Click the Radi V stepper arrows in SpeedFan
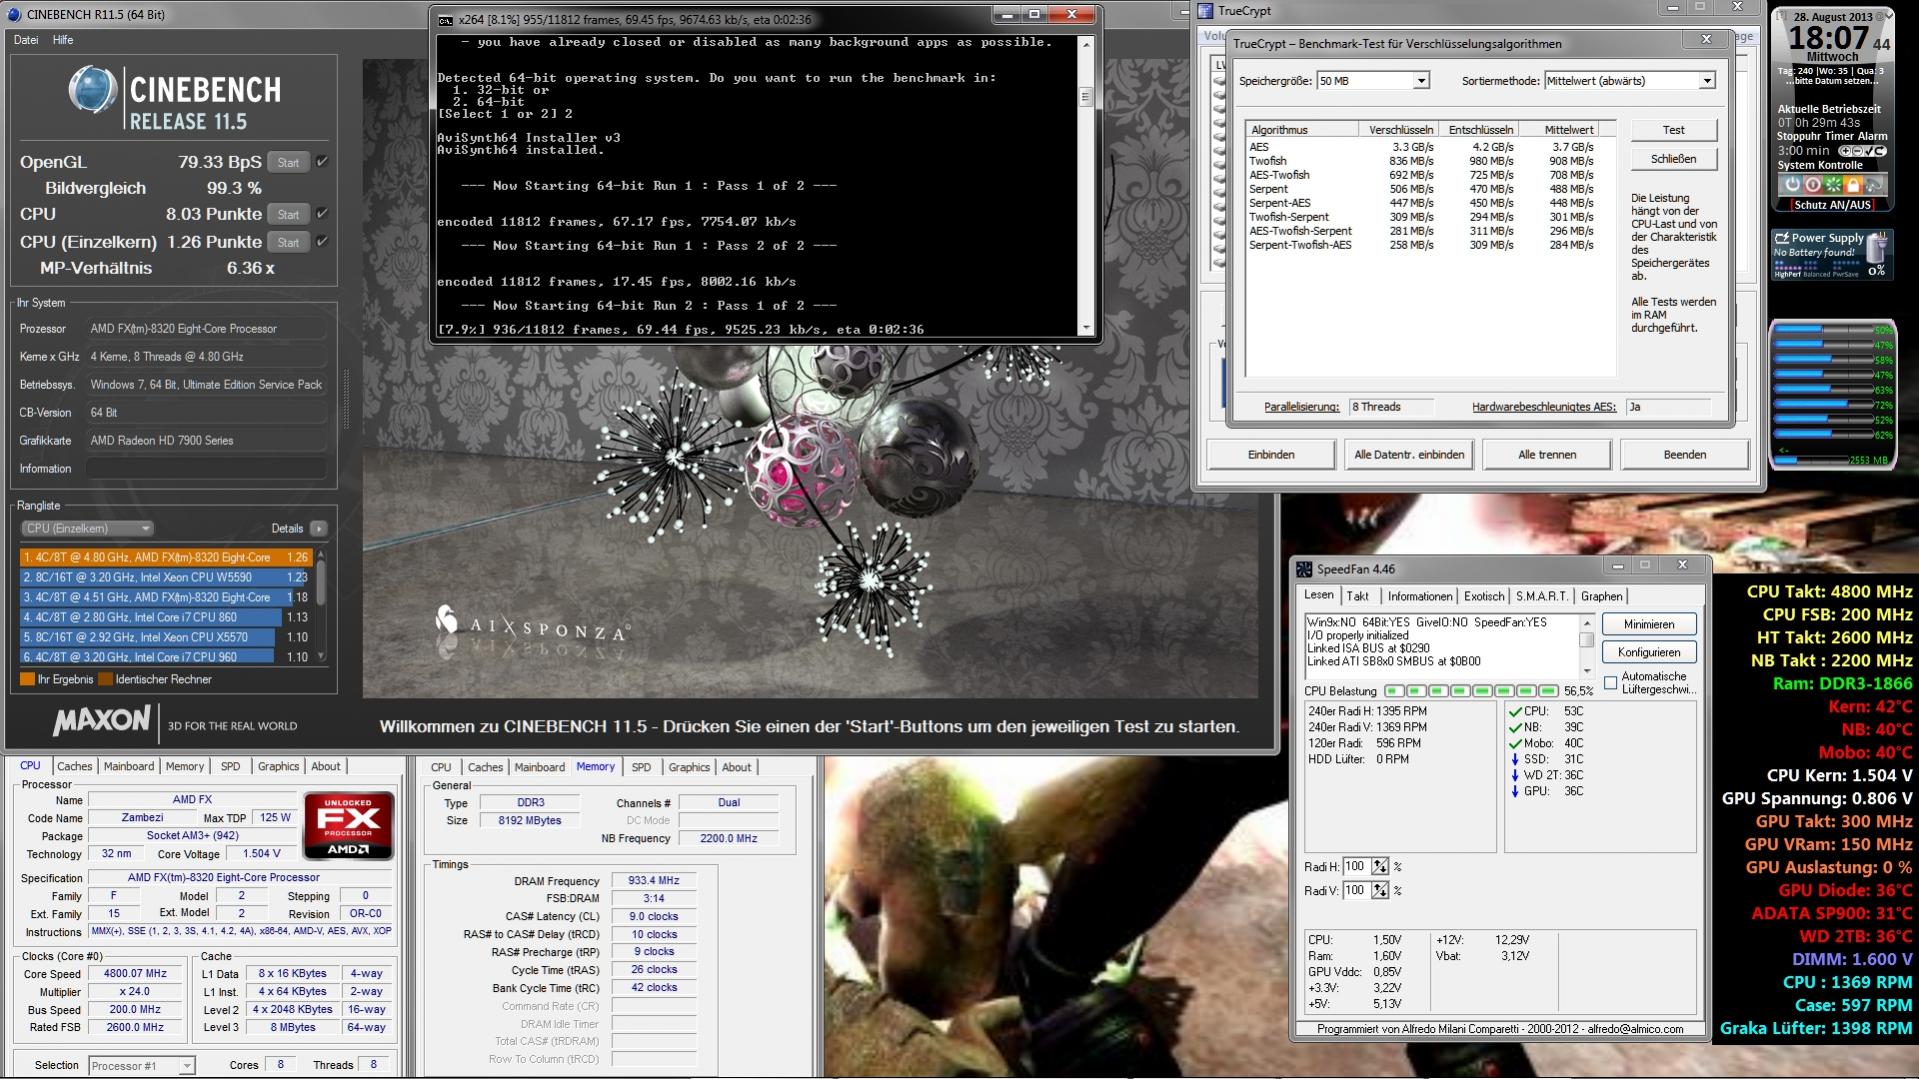The height and width of the screenshot is (1079, 1919). click(x=1380, y=890)
